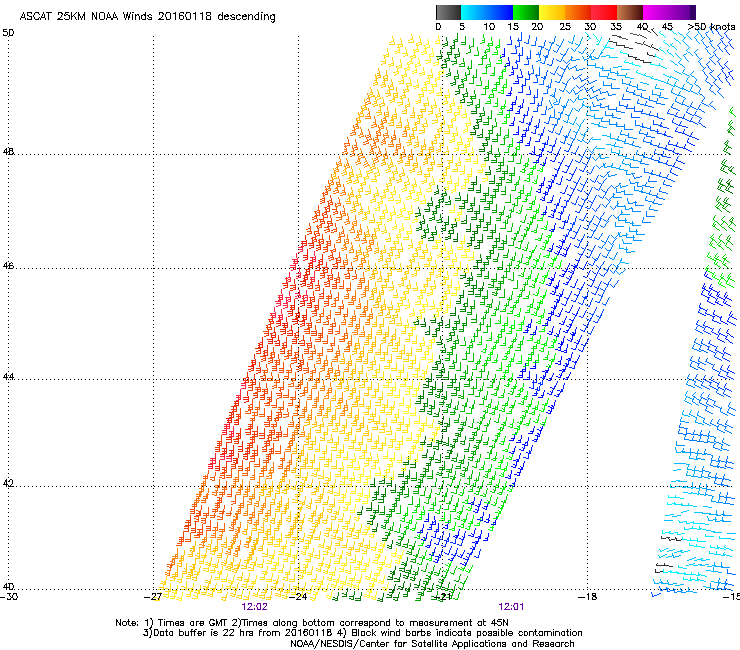Click the red 30-35 knots legend swatch
740x650 pixels.
tap(604, 12)
